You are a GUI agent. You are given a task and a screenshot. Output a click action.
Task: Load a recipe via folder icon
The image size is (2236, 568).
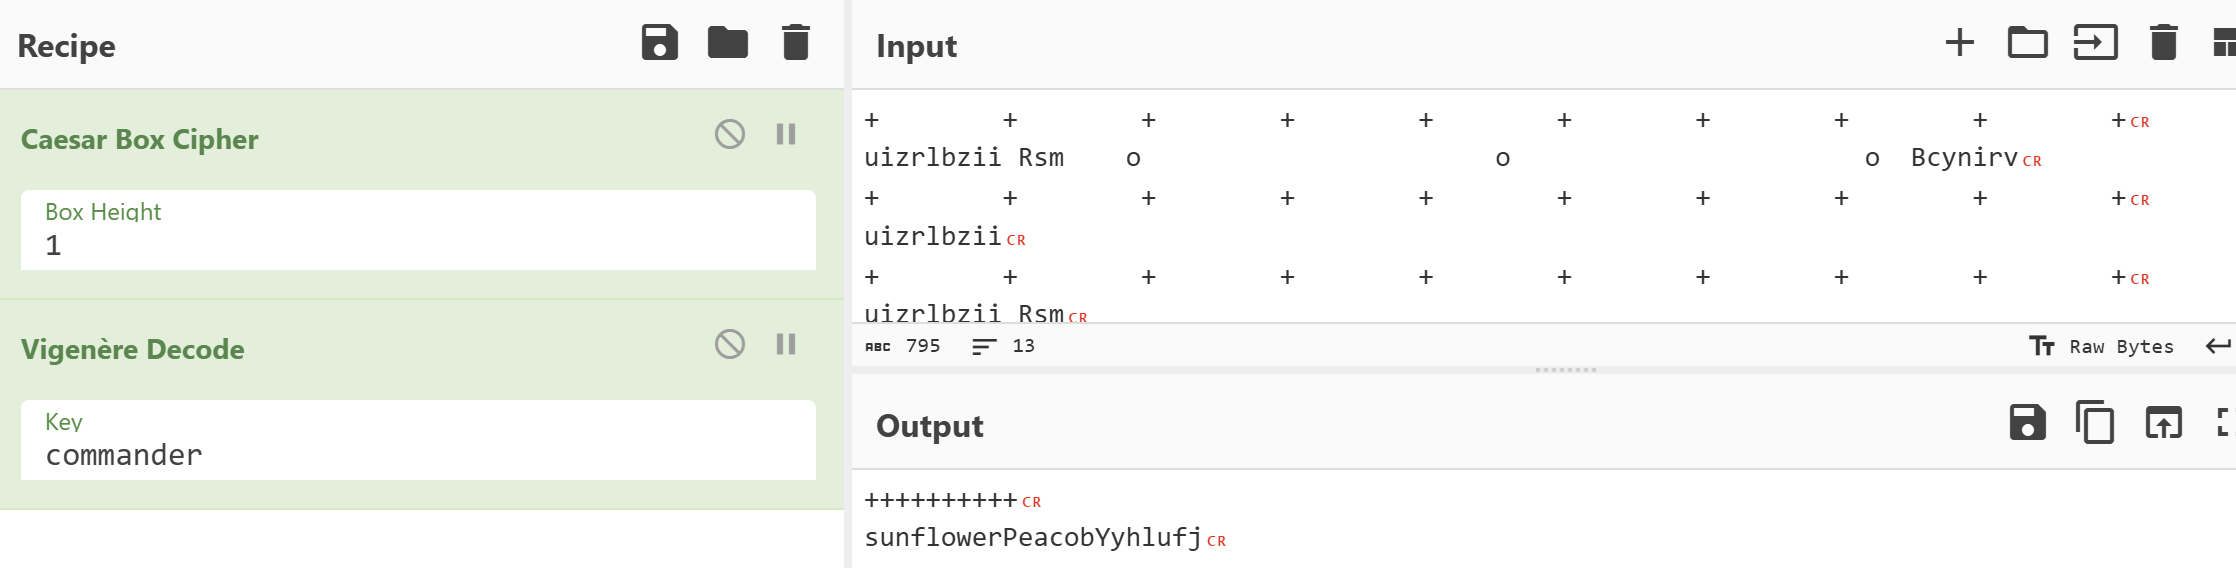(x=728, y=43)
